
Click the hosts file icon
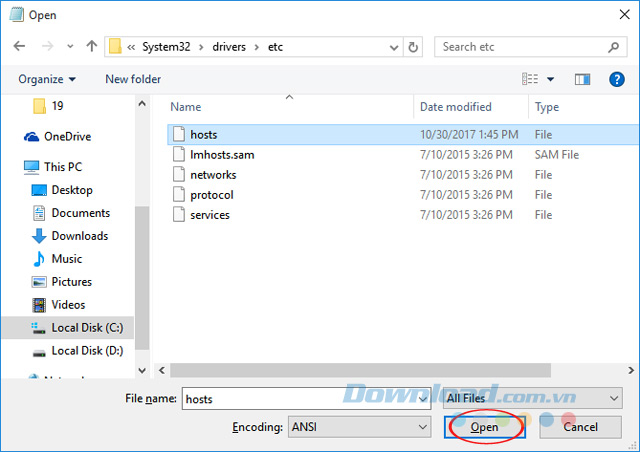coord(179,134)
